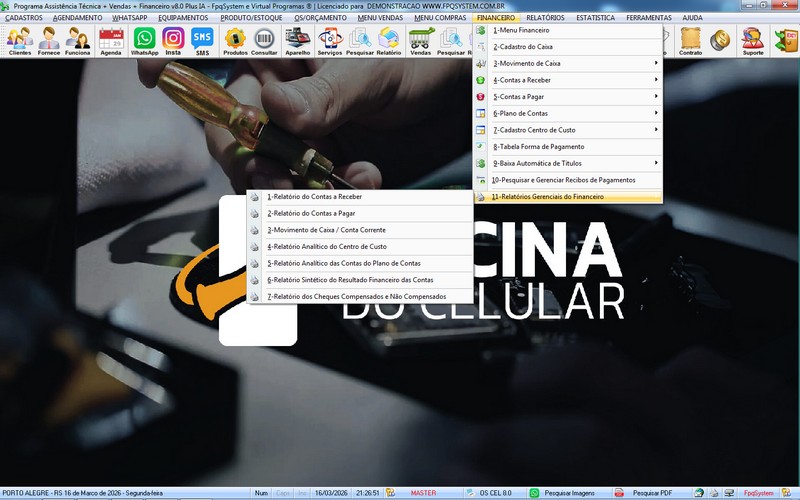Click Pesquisar Imagens in status bar
Viewport: 800px width, 500px height.
click(569, 493)
